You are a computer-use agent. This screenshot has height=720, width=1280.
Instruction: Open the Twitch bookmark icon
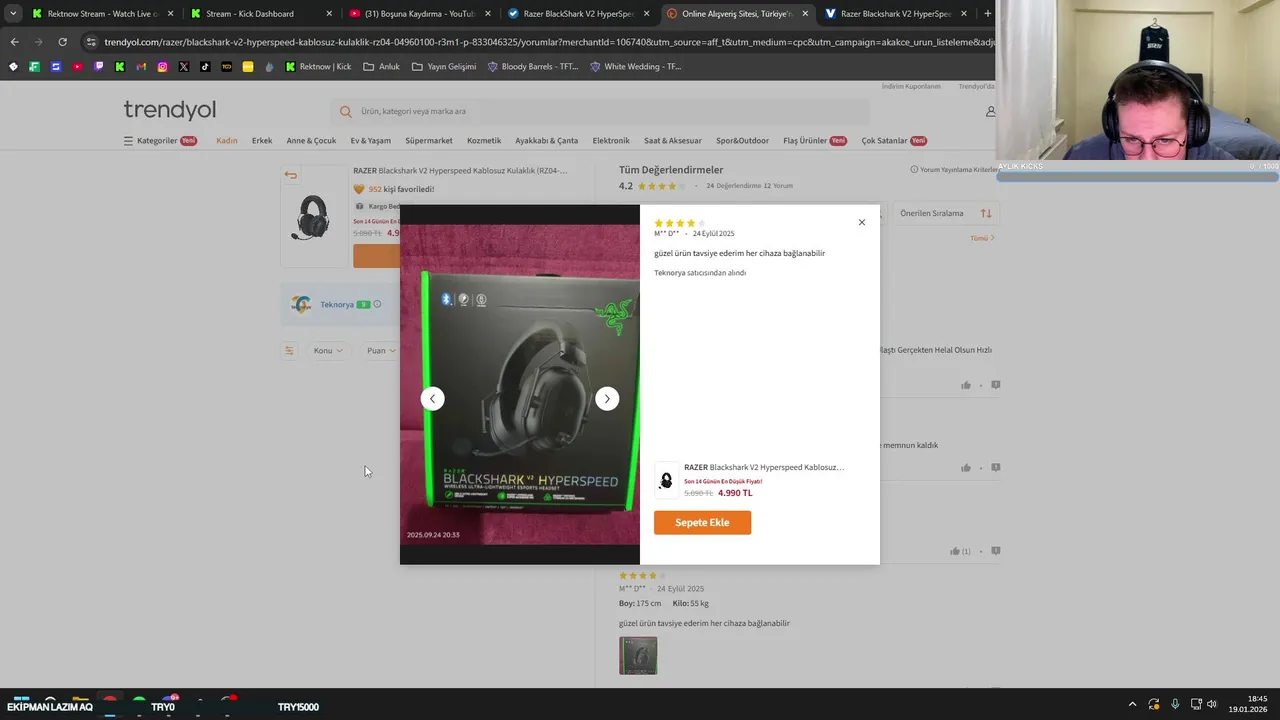(98, 67)
